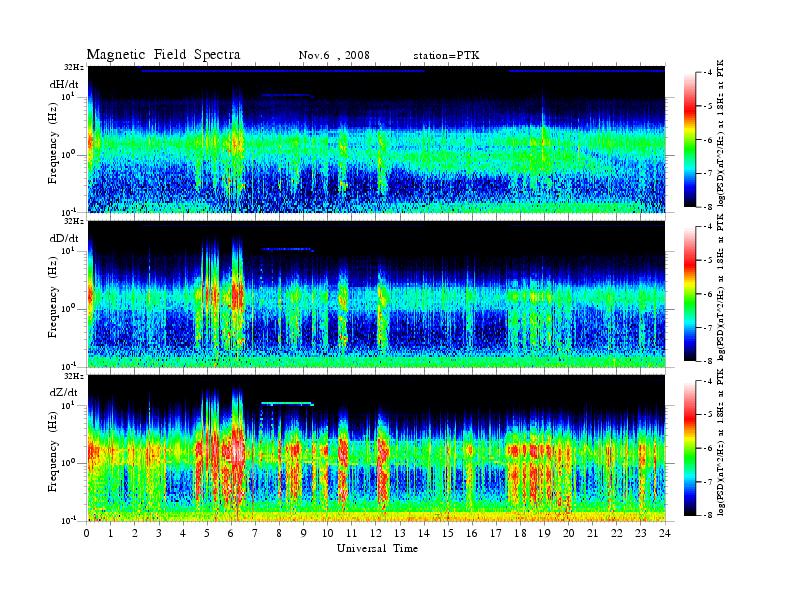Image resolution: width=792 pixels, height=612 pixels.
Task: Click time axis tick label "16"
Action: coord(472,533)
